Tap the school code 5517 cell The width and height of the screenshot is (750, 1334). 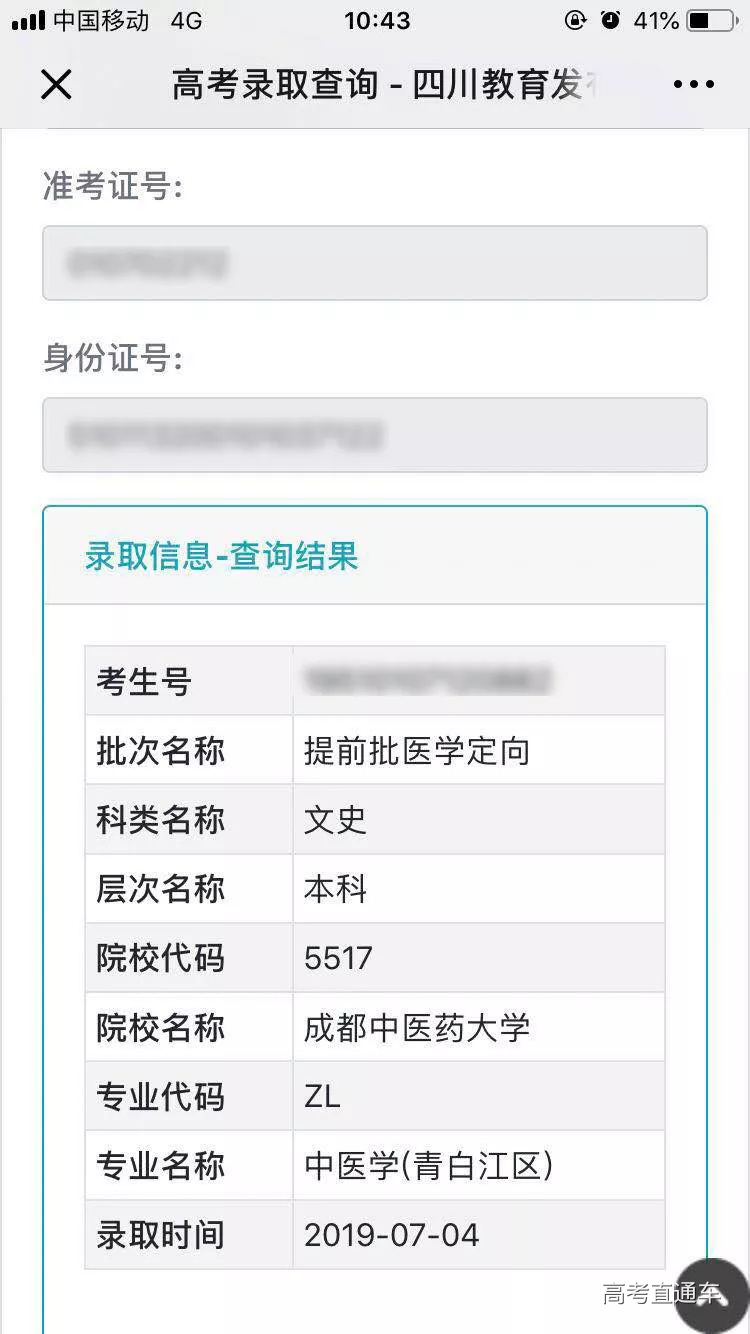coord(478,958)
